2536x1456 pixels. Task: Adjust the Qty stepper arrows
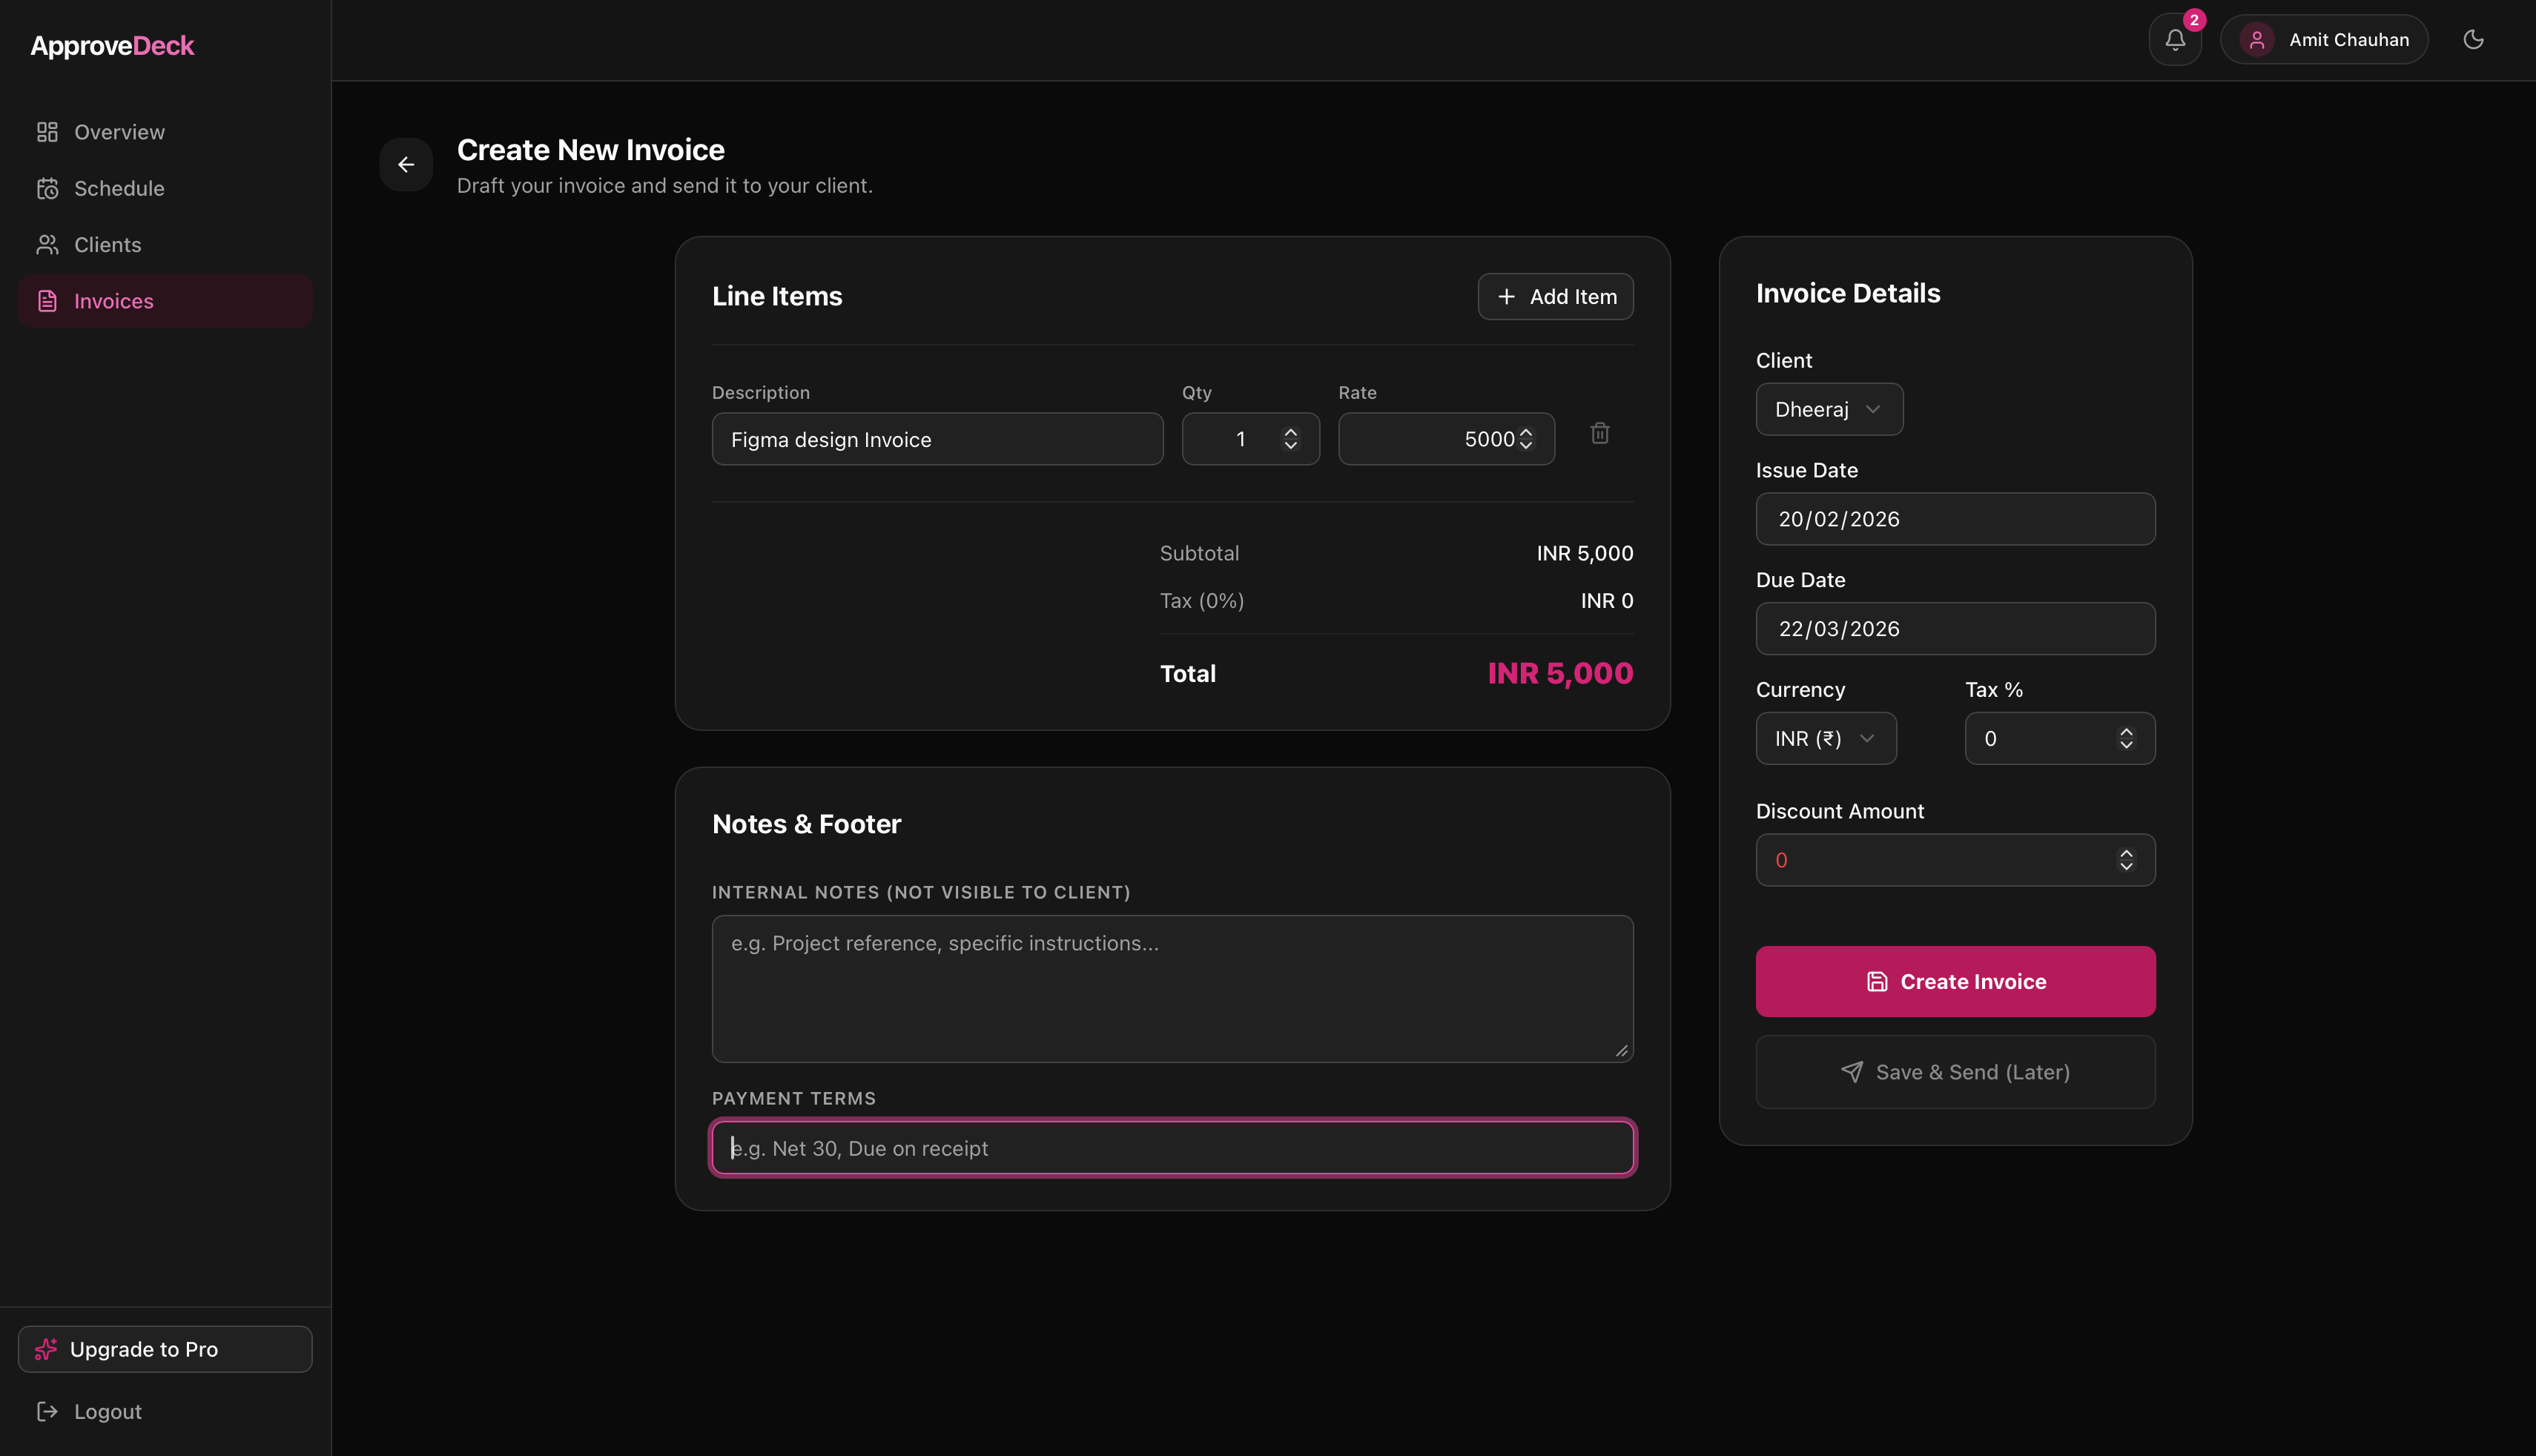[1290, 439]
